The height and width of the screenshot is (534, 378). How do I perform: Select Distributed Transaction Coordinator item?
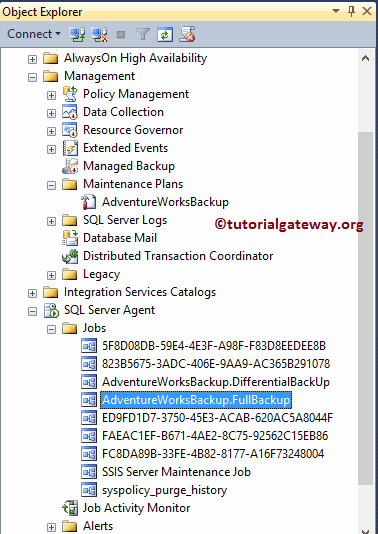(x=178, y=256)
